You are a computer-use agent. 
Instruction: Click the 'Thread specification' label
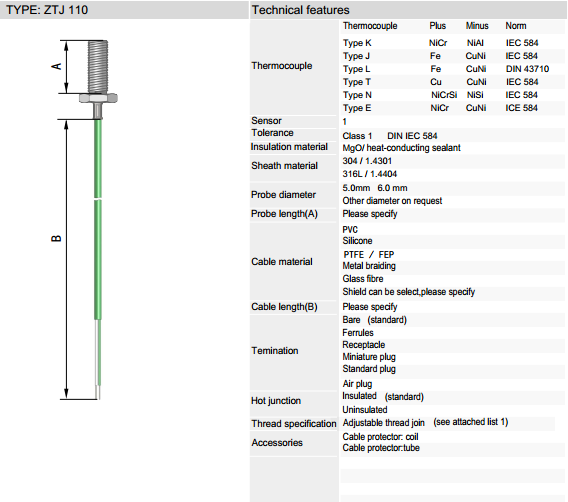coord(294,423)
